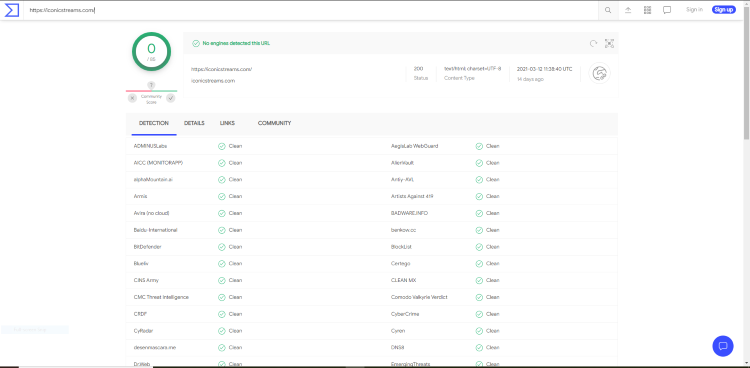
Task: Click the Clean check icon for ADMINUSLabs
Action: (x=221, y=146)
